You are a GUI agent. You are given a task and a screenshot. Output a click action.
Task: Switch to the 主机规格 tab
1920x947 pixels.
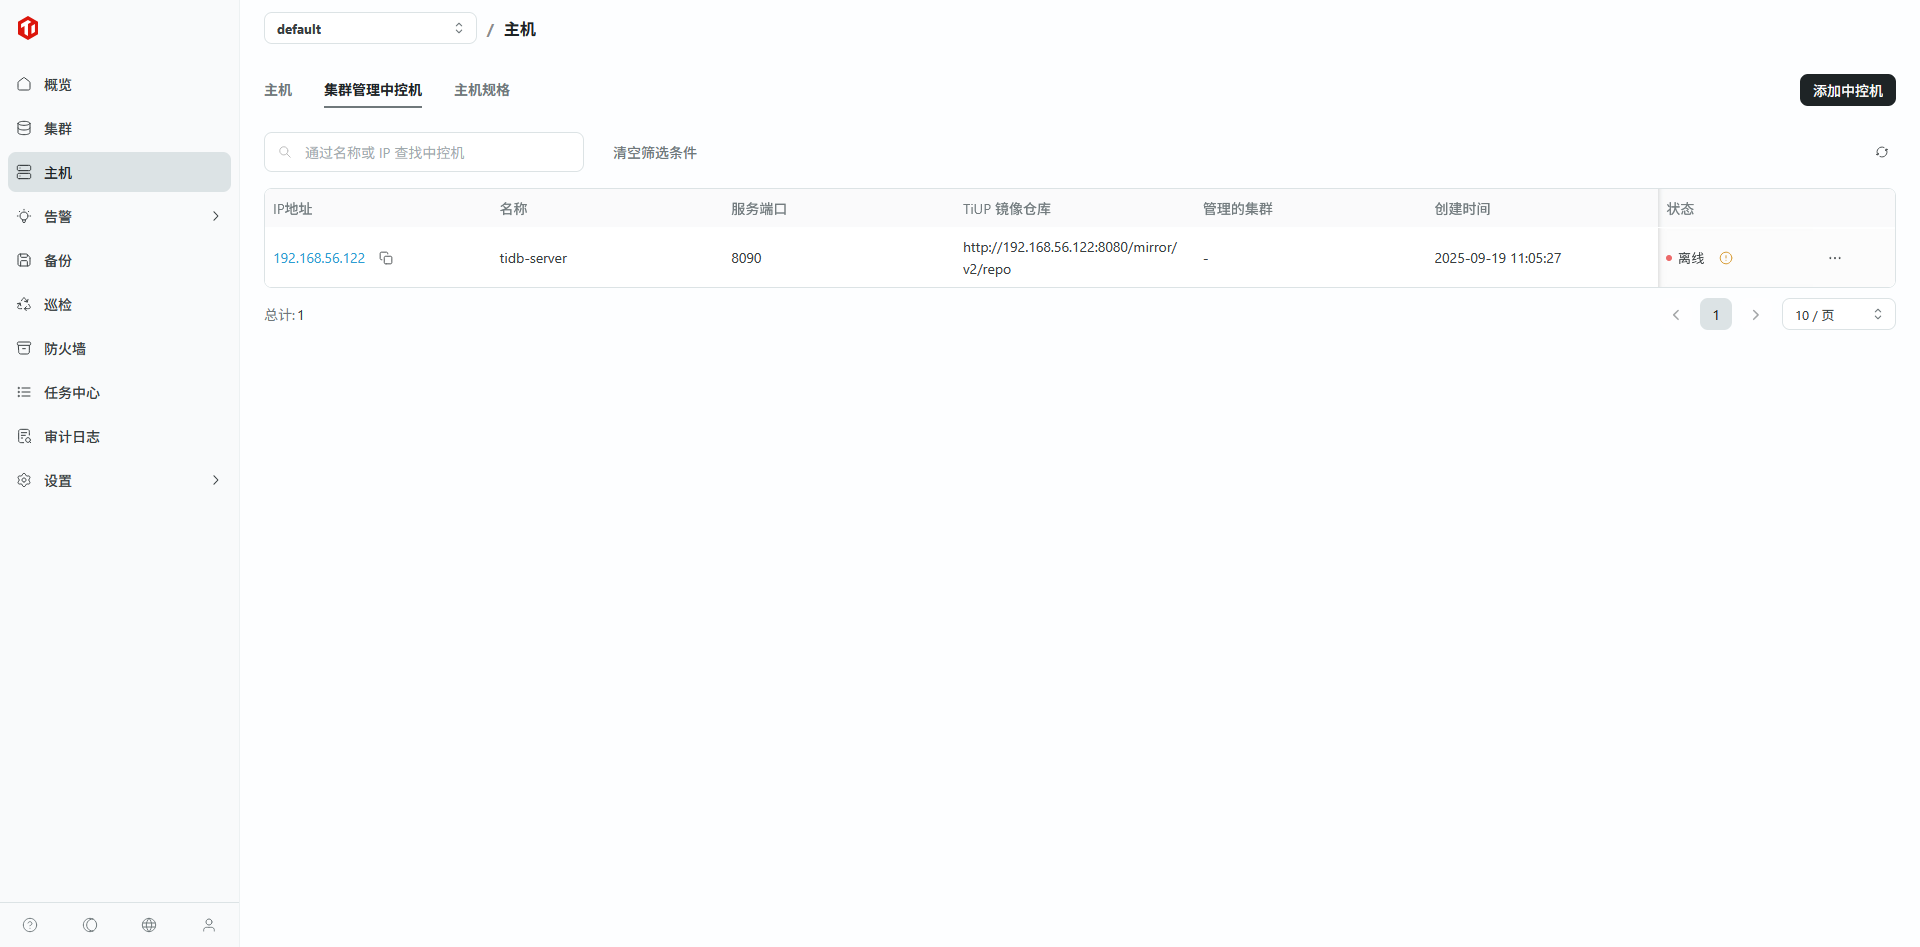pyautogui.click(x=481, y=90)
